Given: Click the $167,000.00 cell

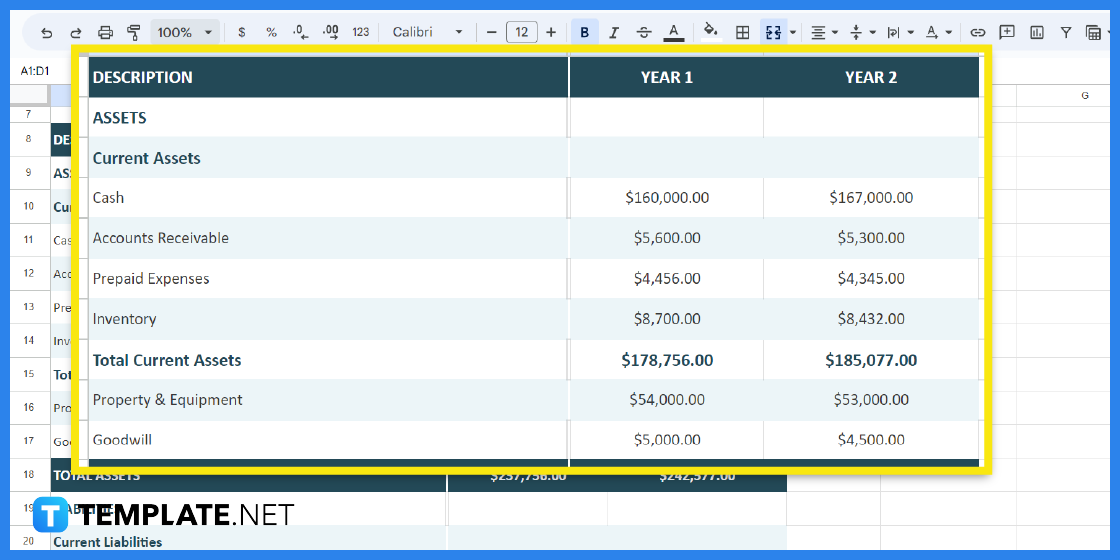Looking at the screenshot, I should coord(871,197).
